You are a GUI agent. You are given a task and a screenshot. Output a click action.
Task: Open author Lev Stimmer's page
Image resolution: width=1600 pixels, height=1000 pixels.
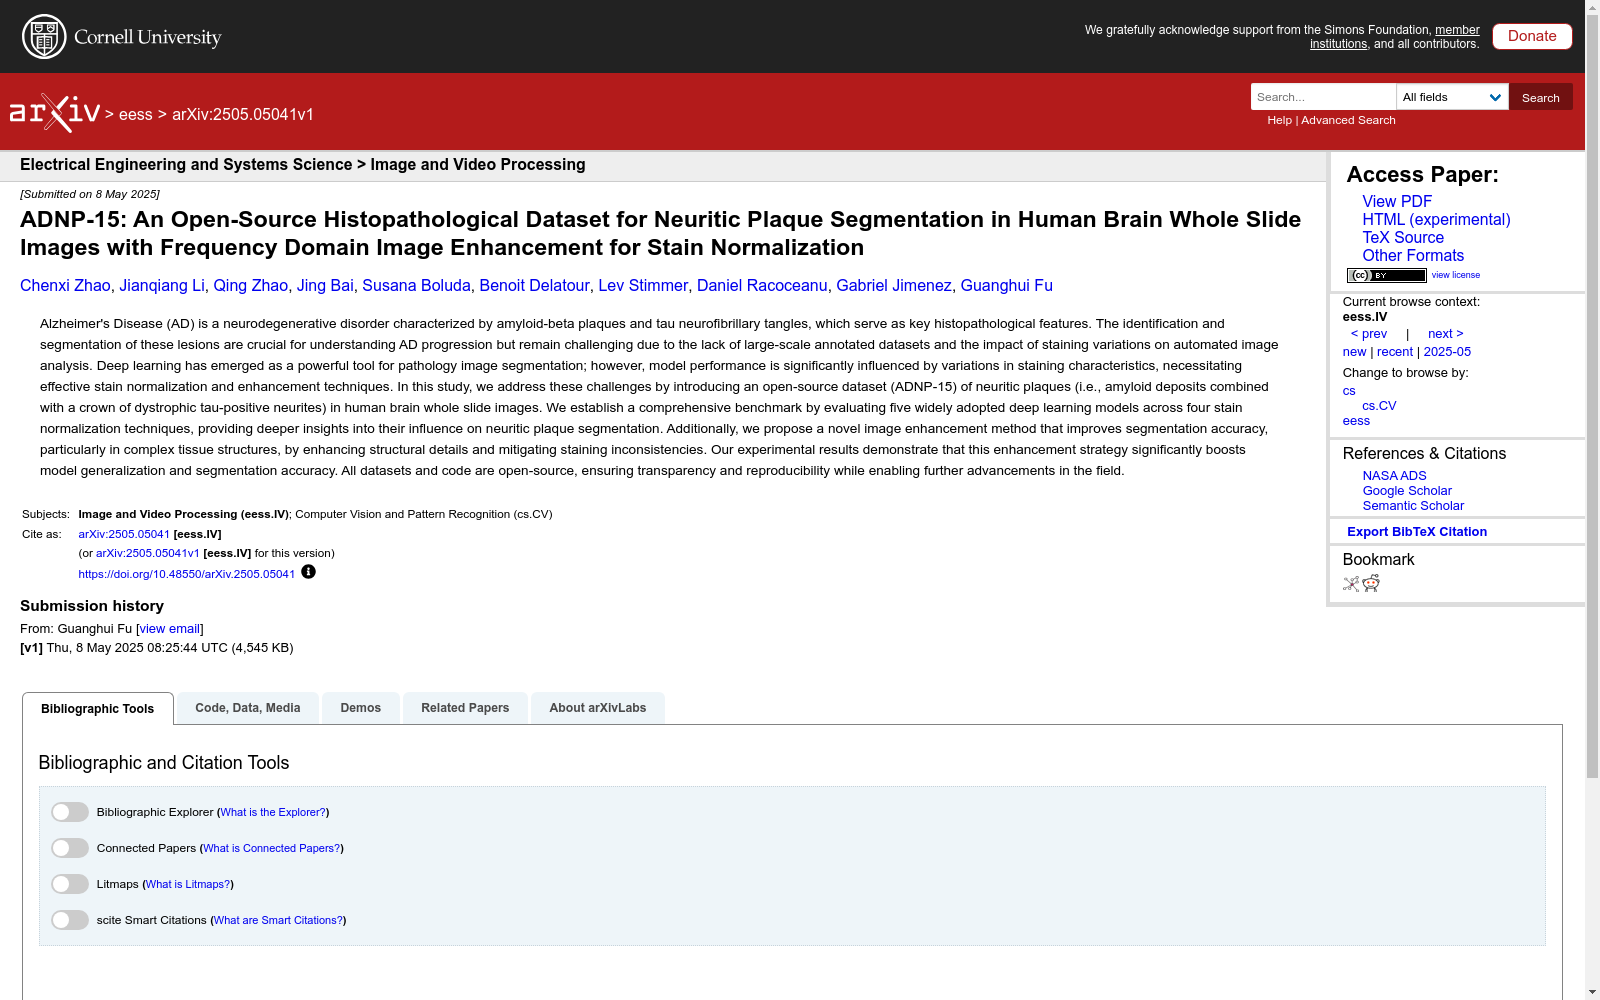(643, 286)
